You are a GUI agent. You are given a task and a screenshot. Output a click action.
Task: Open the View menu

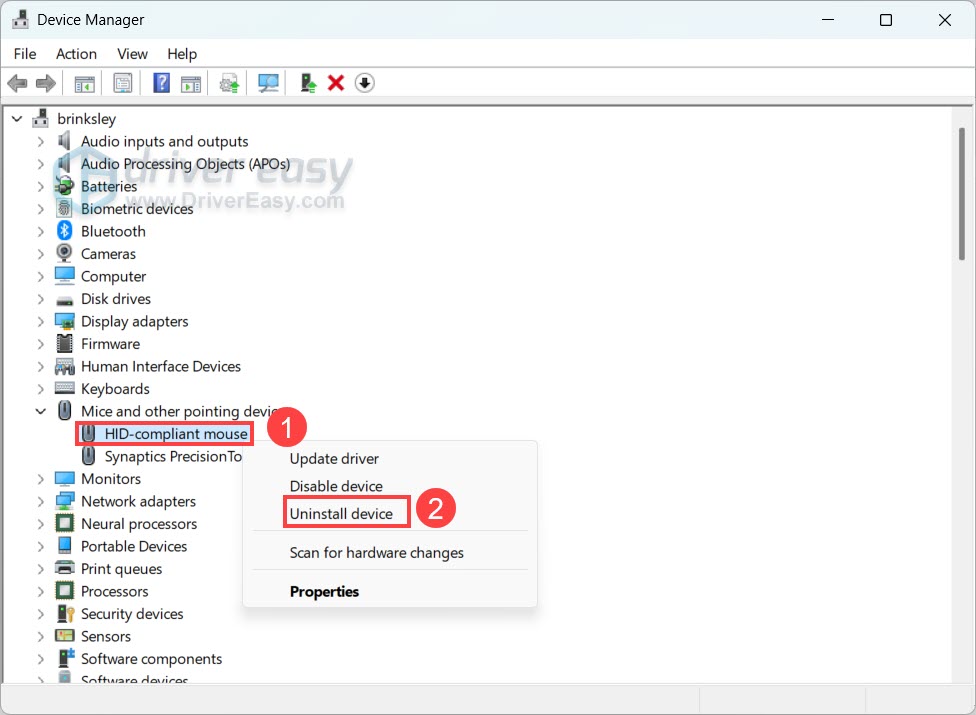tap(132, 54)
